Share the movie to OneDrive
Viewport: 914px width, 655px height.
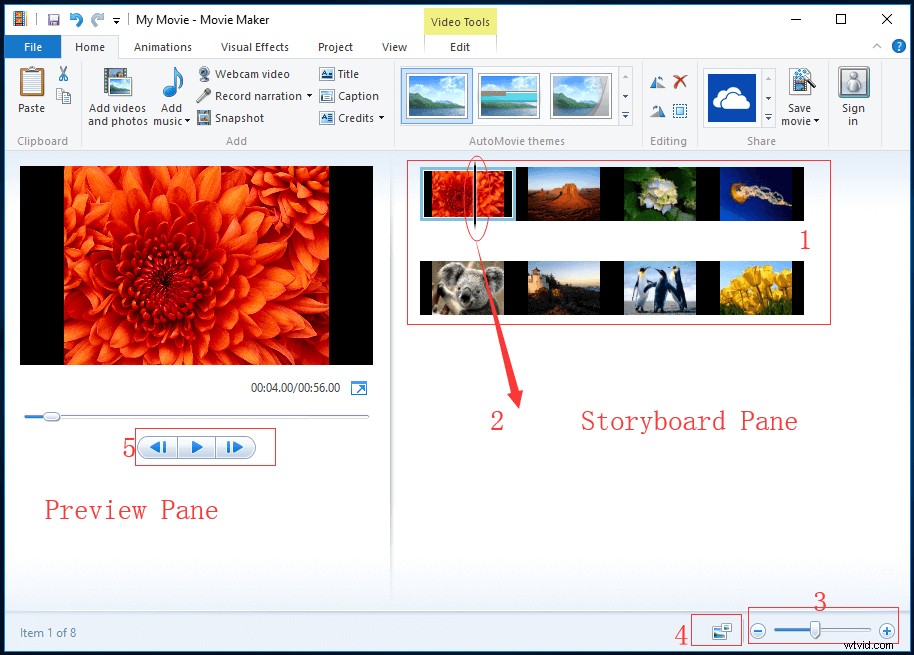[733, 95]
